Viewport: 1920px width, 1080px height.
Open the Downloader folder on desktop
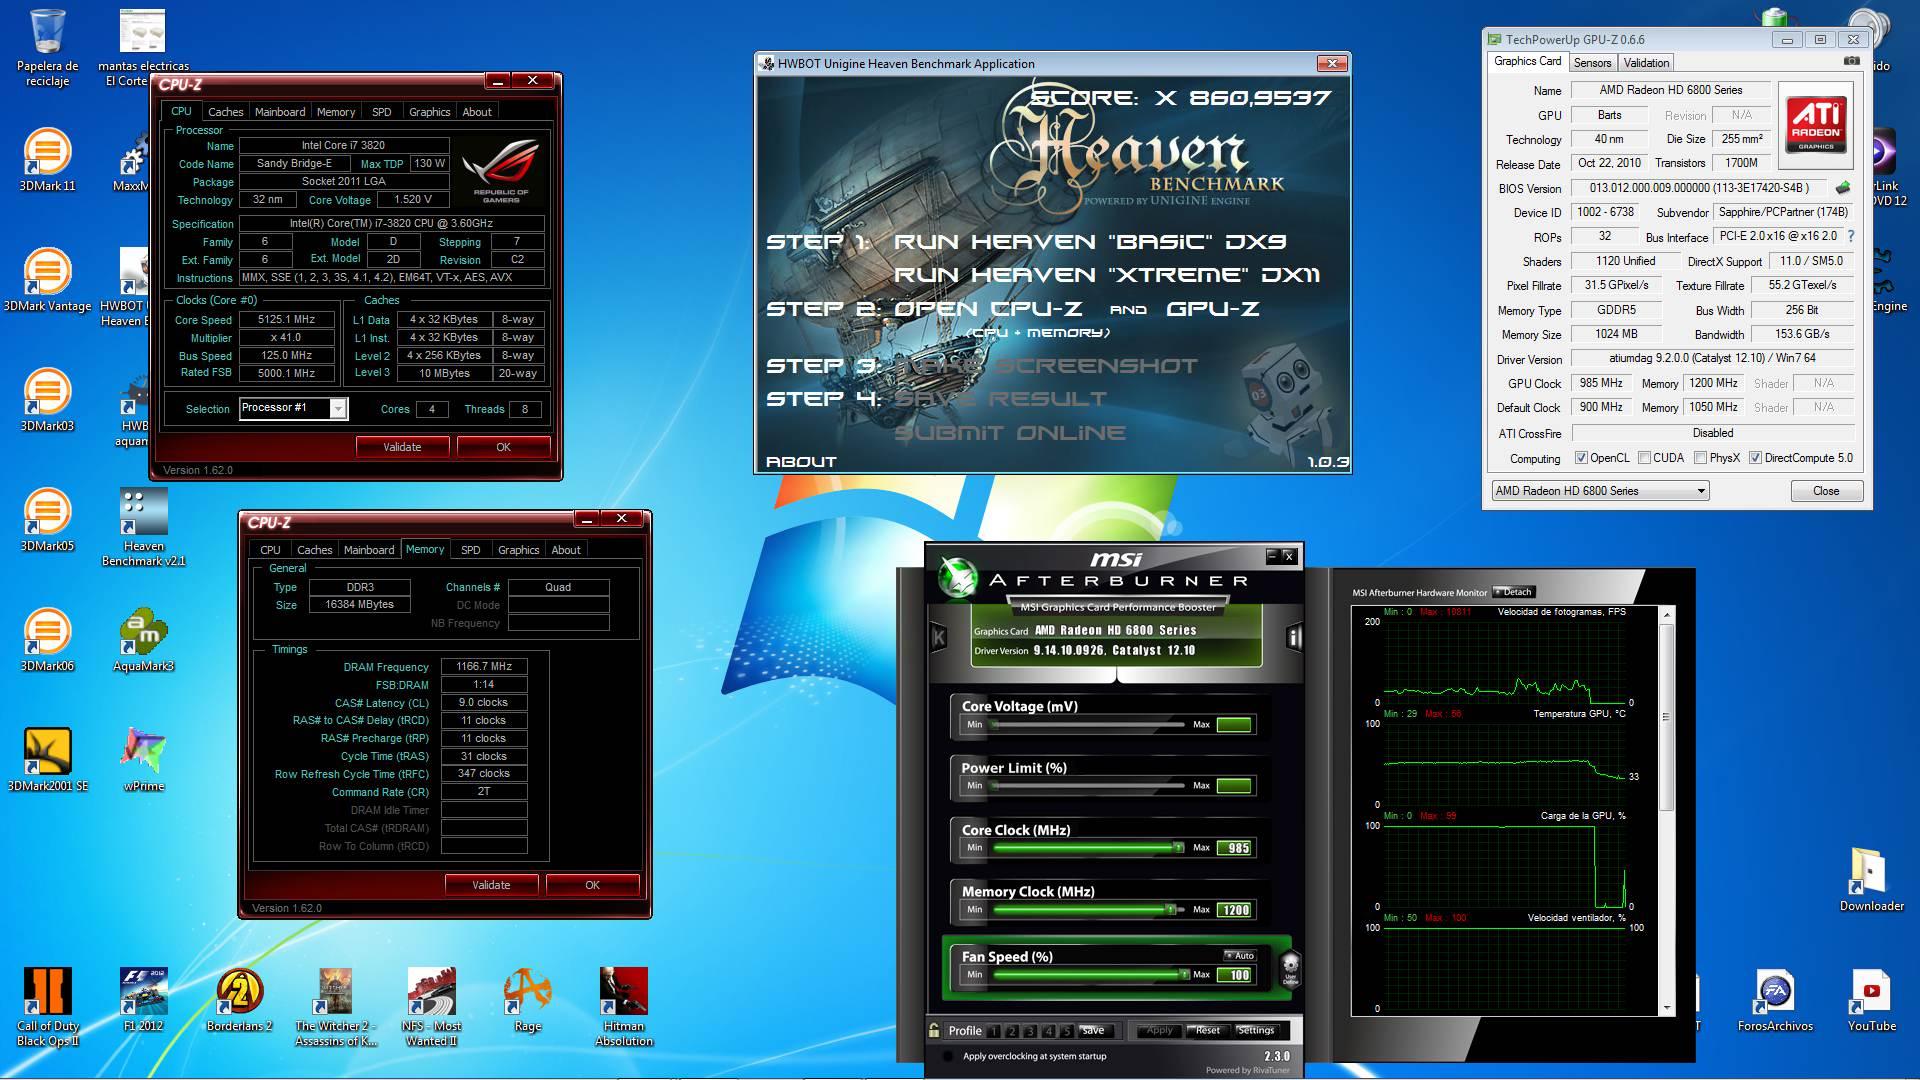click(x=1871, y=879)
